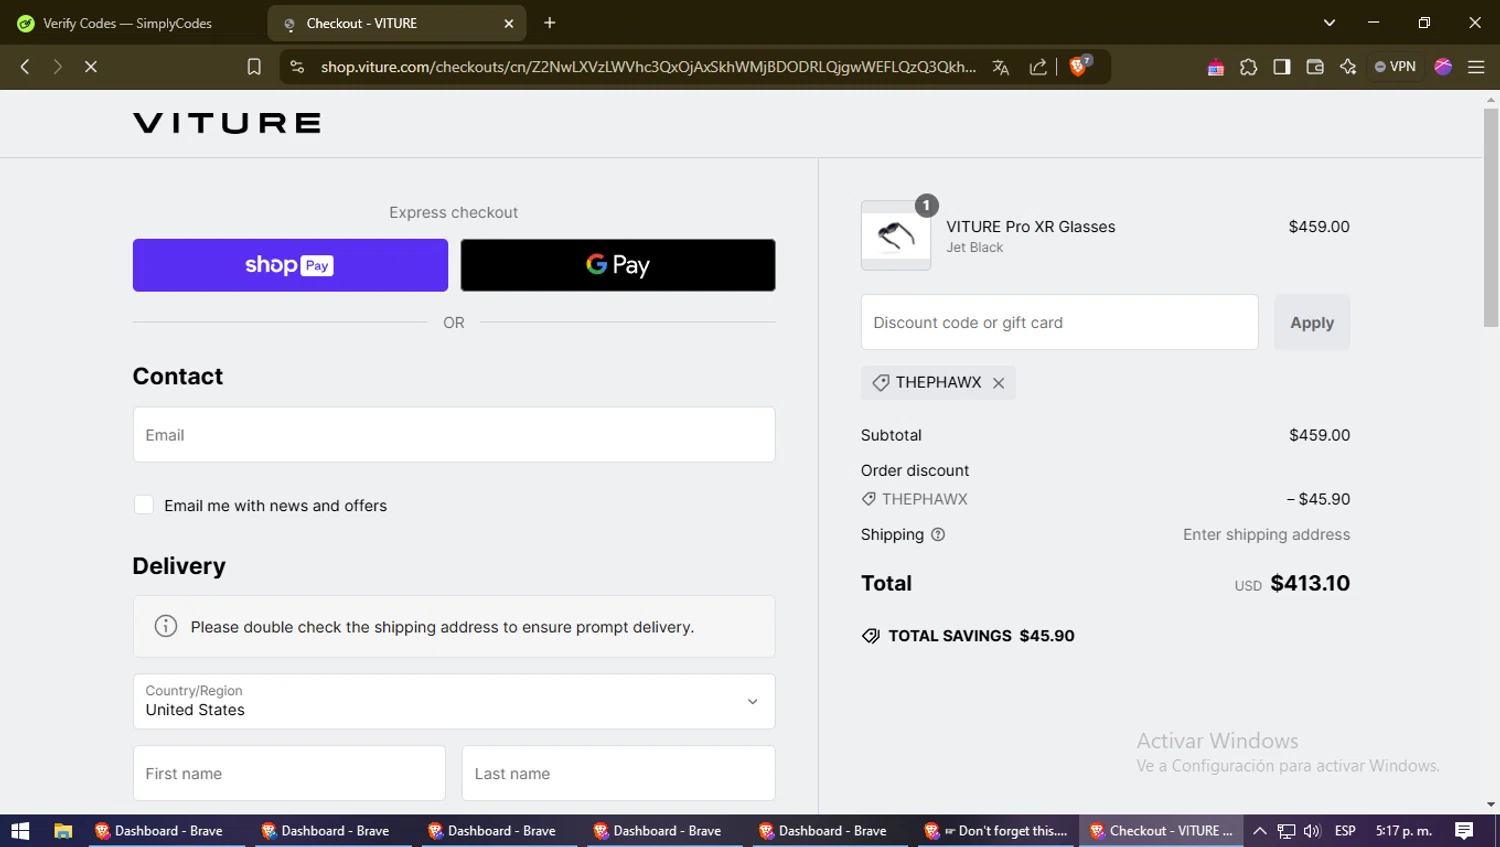The width and height of the screenshot is (1500, 847).
Task: Open a new browser tab
Action: [549, 23]
